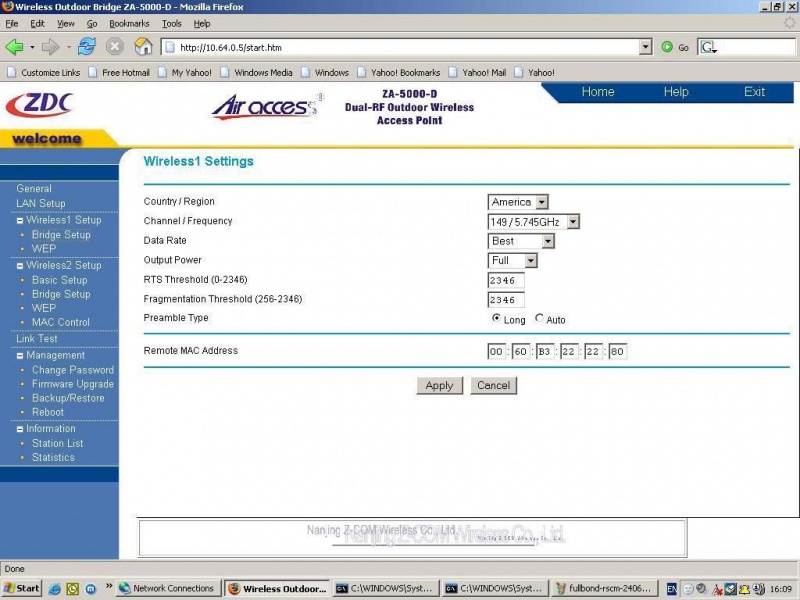Click the Air Access logo
The height and width of the screenshot is (600, 800).
(x=263, y=104)
